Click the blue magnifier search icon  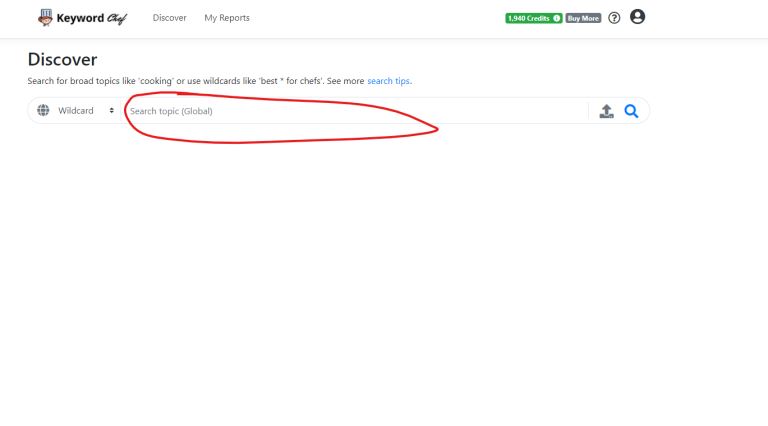pos(631,111)
